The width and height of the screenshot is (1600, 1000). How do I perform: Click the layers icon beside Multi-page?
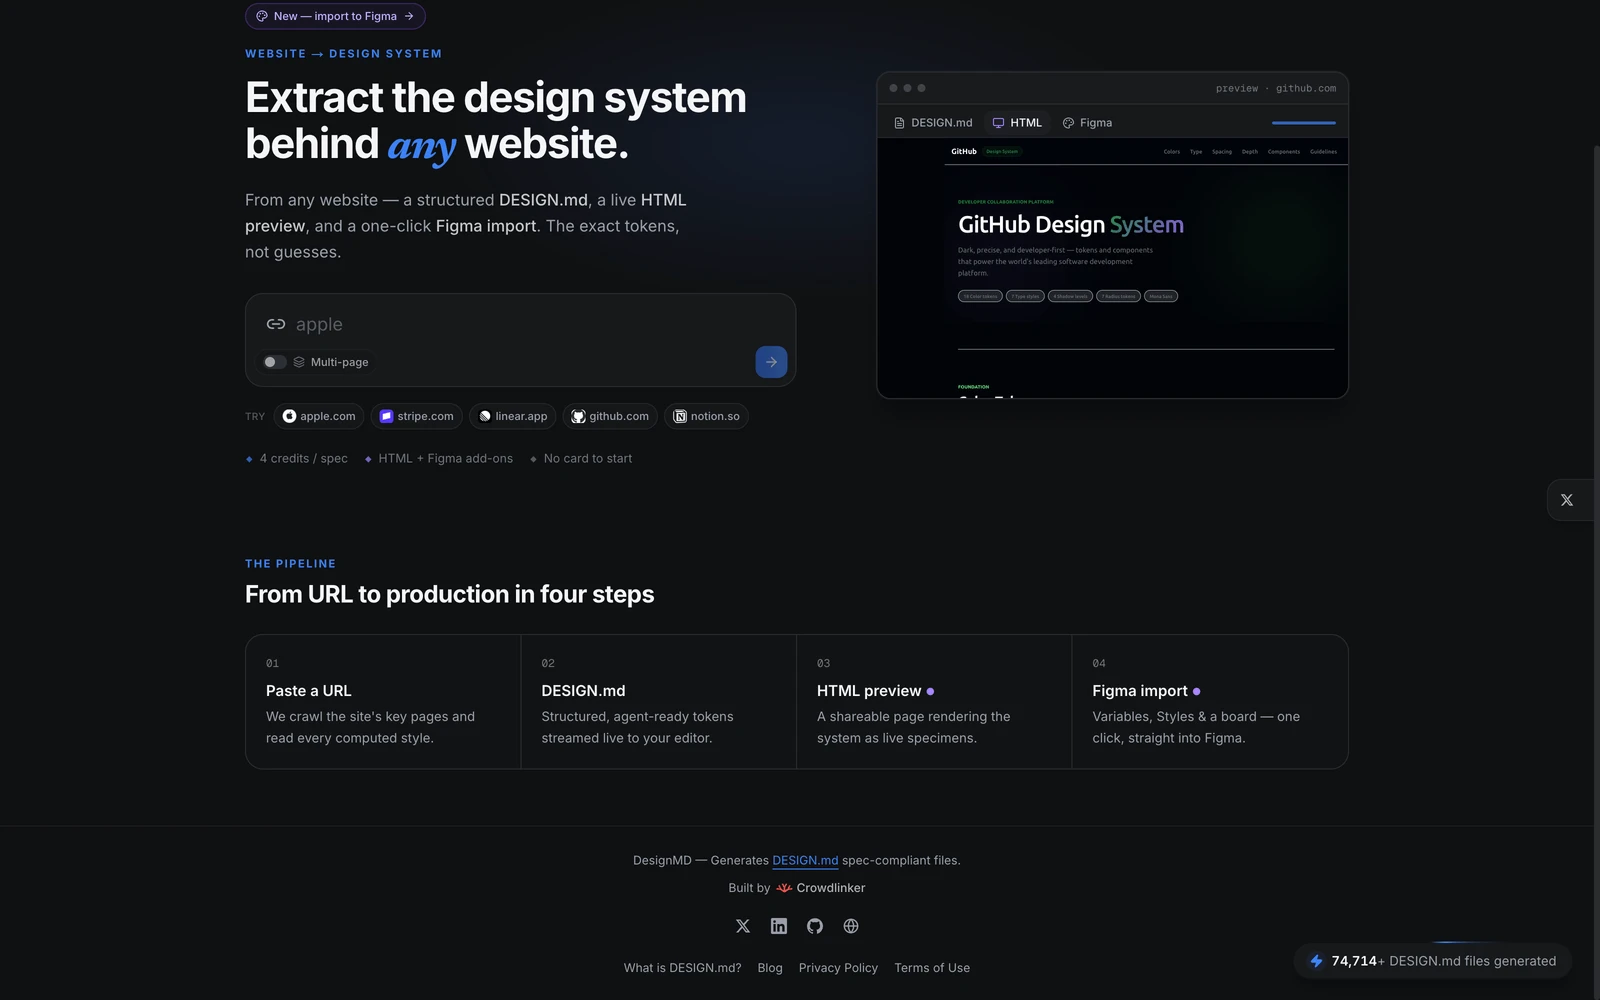299,362
